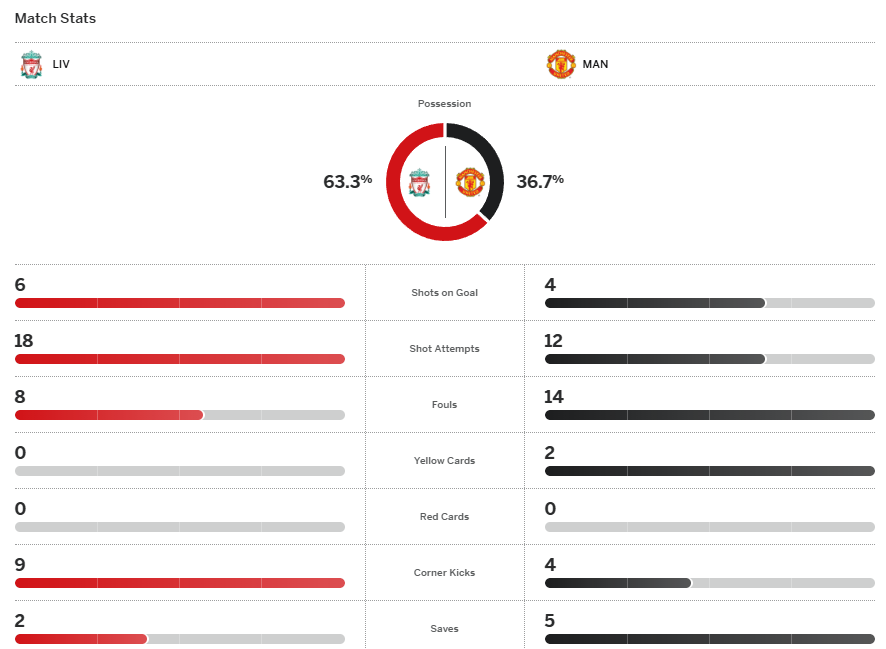
Task: Click the Red Cards stat label
Action: pyautogui.click(x=444, y=517)
